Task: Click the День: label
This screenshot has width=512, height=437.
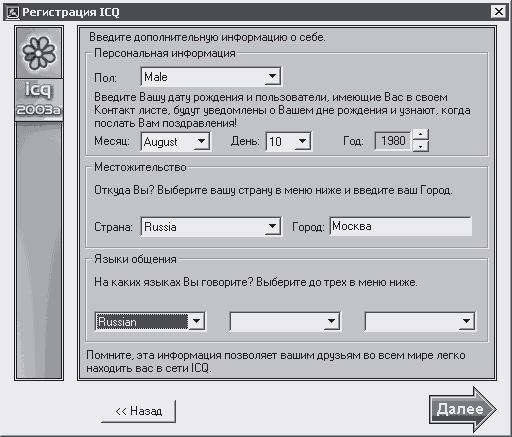Action: [x=245, y=141]
